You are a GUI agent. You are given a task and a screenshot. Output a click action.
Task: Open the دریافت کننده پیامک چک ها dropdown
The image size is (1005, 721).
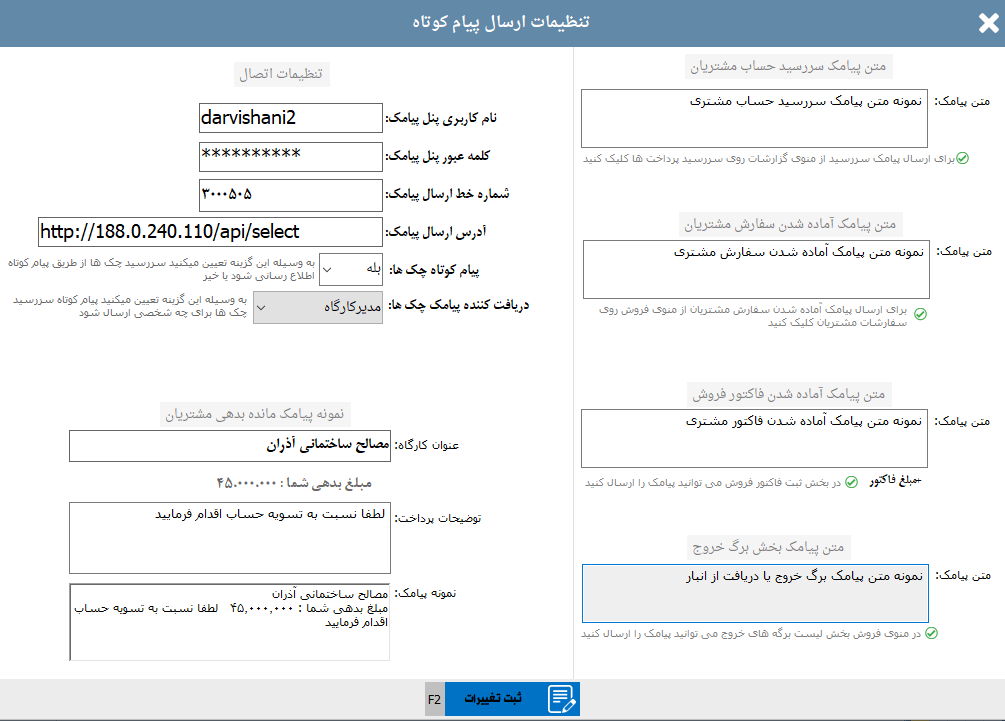tap(318, 308)
